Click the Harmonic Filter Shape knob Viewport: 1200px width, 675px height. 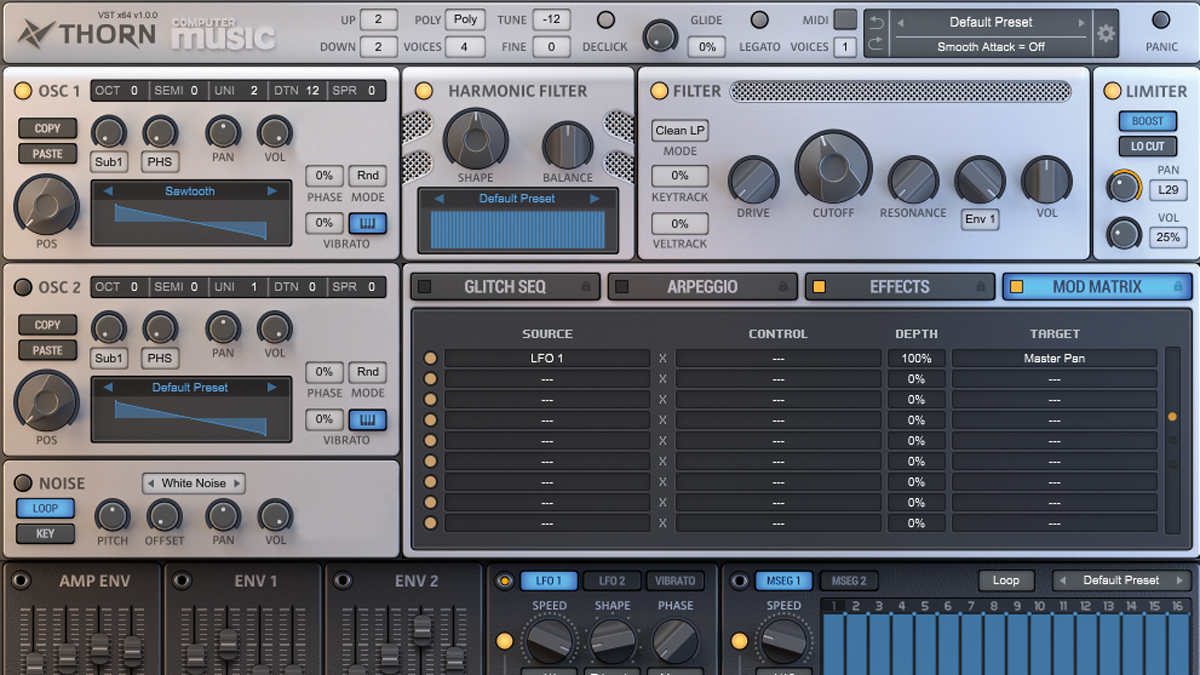475,138
